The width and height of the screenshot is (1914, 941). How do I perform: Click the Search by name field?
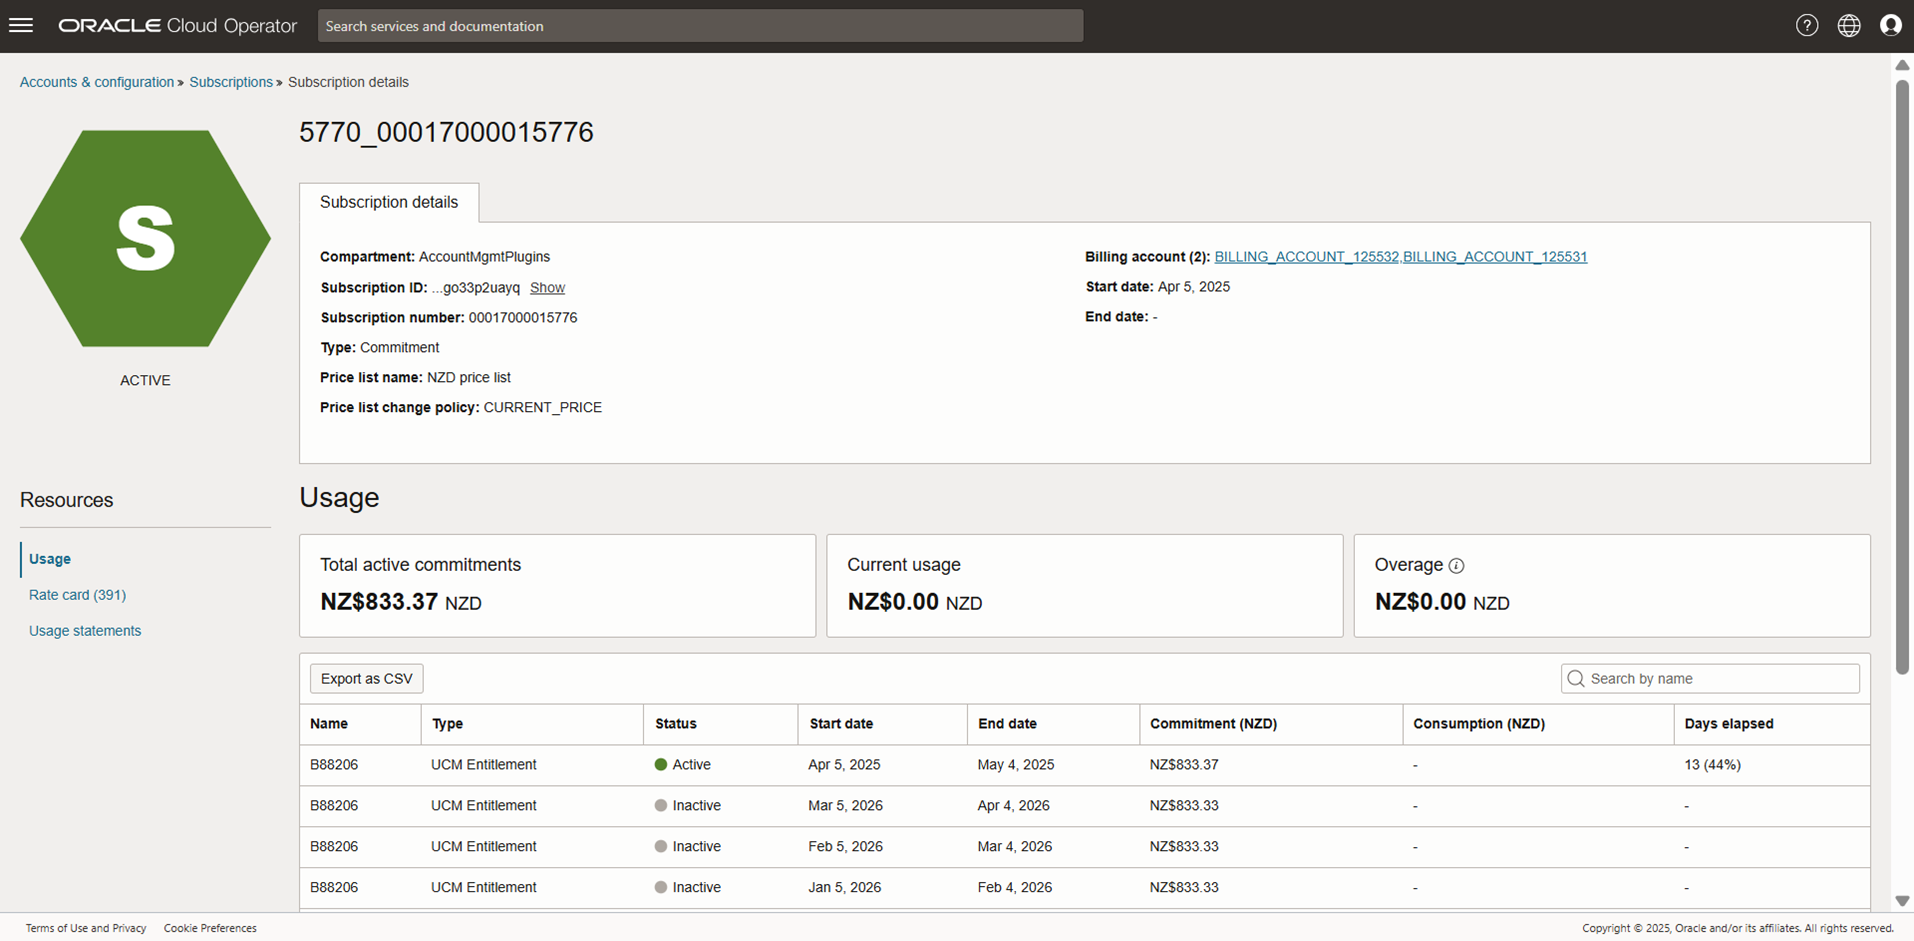point(1720,679)
